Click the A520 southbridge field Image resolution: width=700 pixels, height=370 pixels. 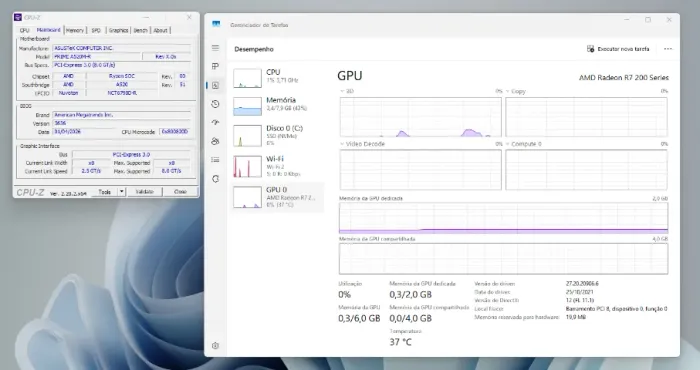[x=121, y=84]
